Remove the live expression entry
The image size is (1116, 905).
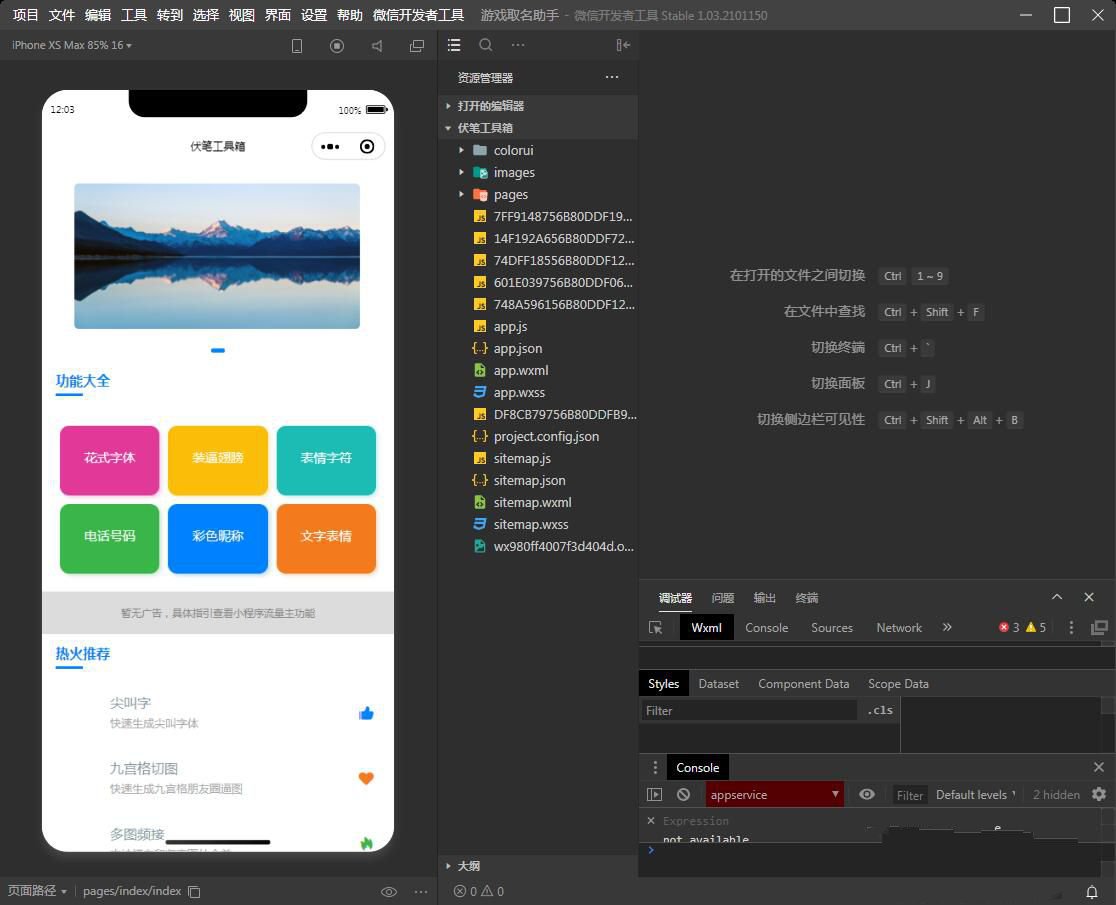651,821
